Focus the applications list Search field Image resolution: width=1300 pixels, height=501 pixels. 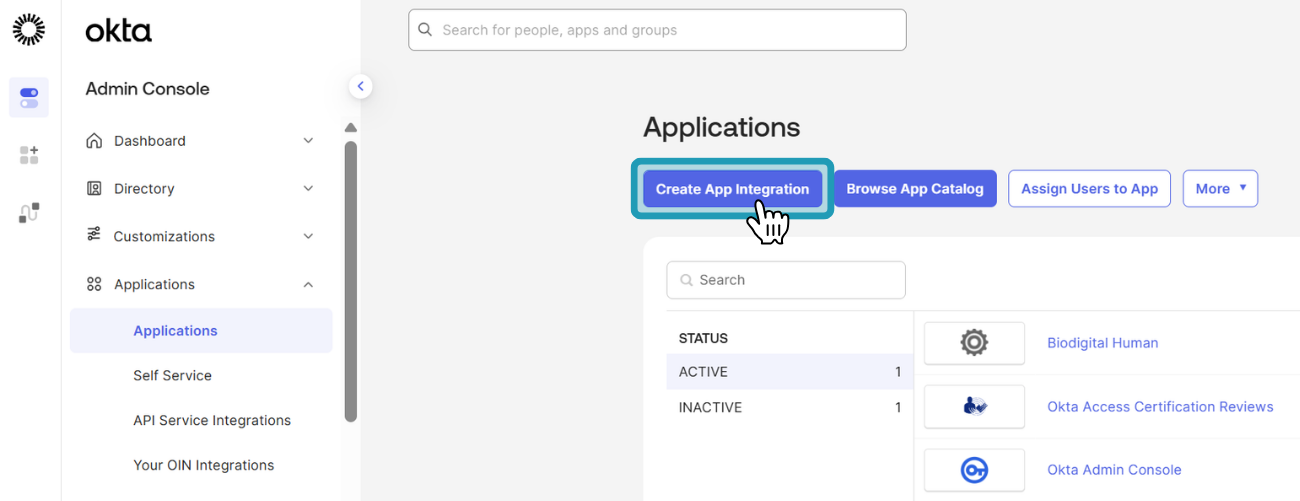[x=786, y=280]
